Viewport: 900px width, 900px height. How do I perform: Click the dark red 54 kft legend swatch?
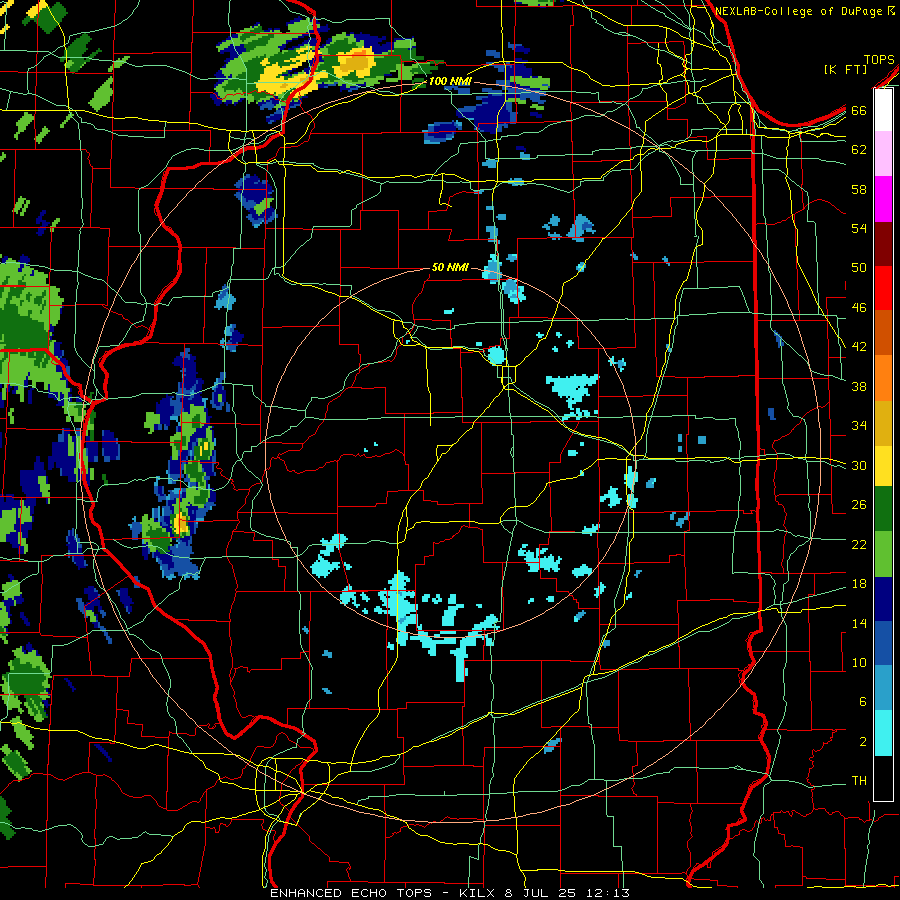tap(883, 243)
